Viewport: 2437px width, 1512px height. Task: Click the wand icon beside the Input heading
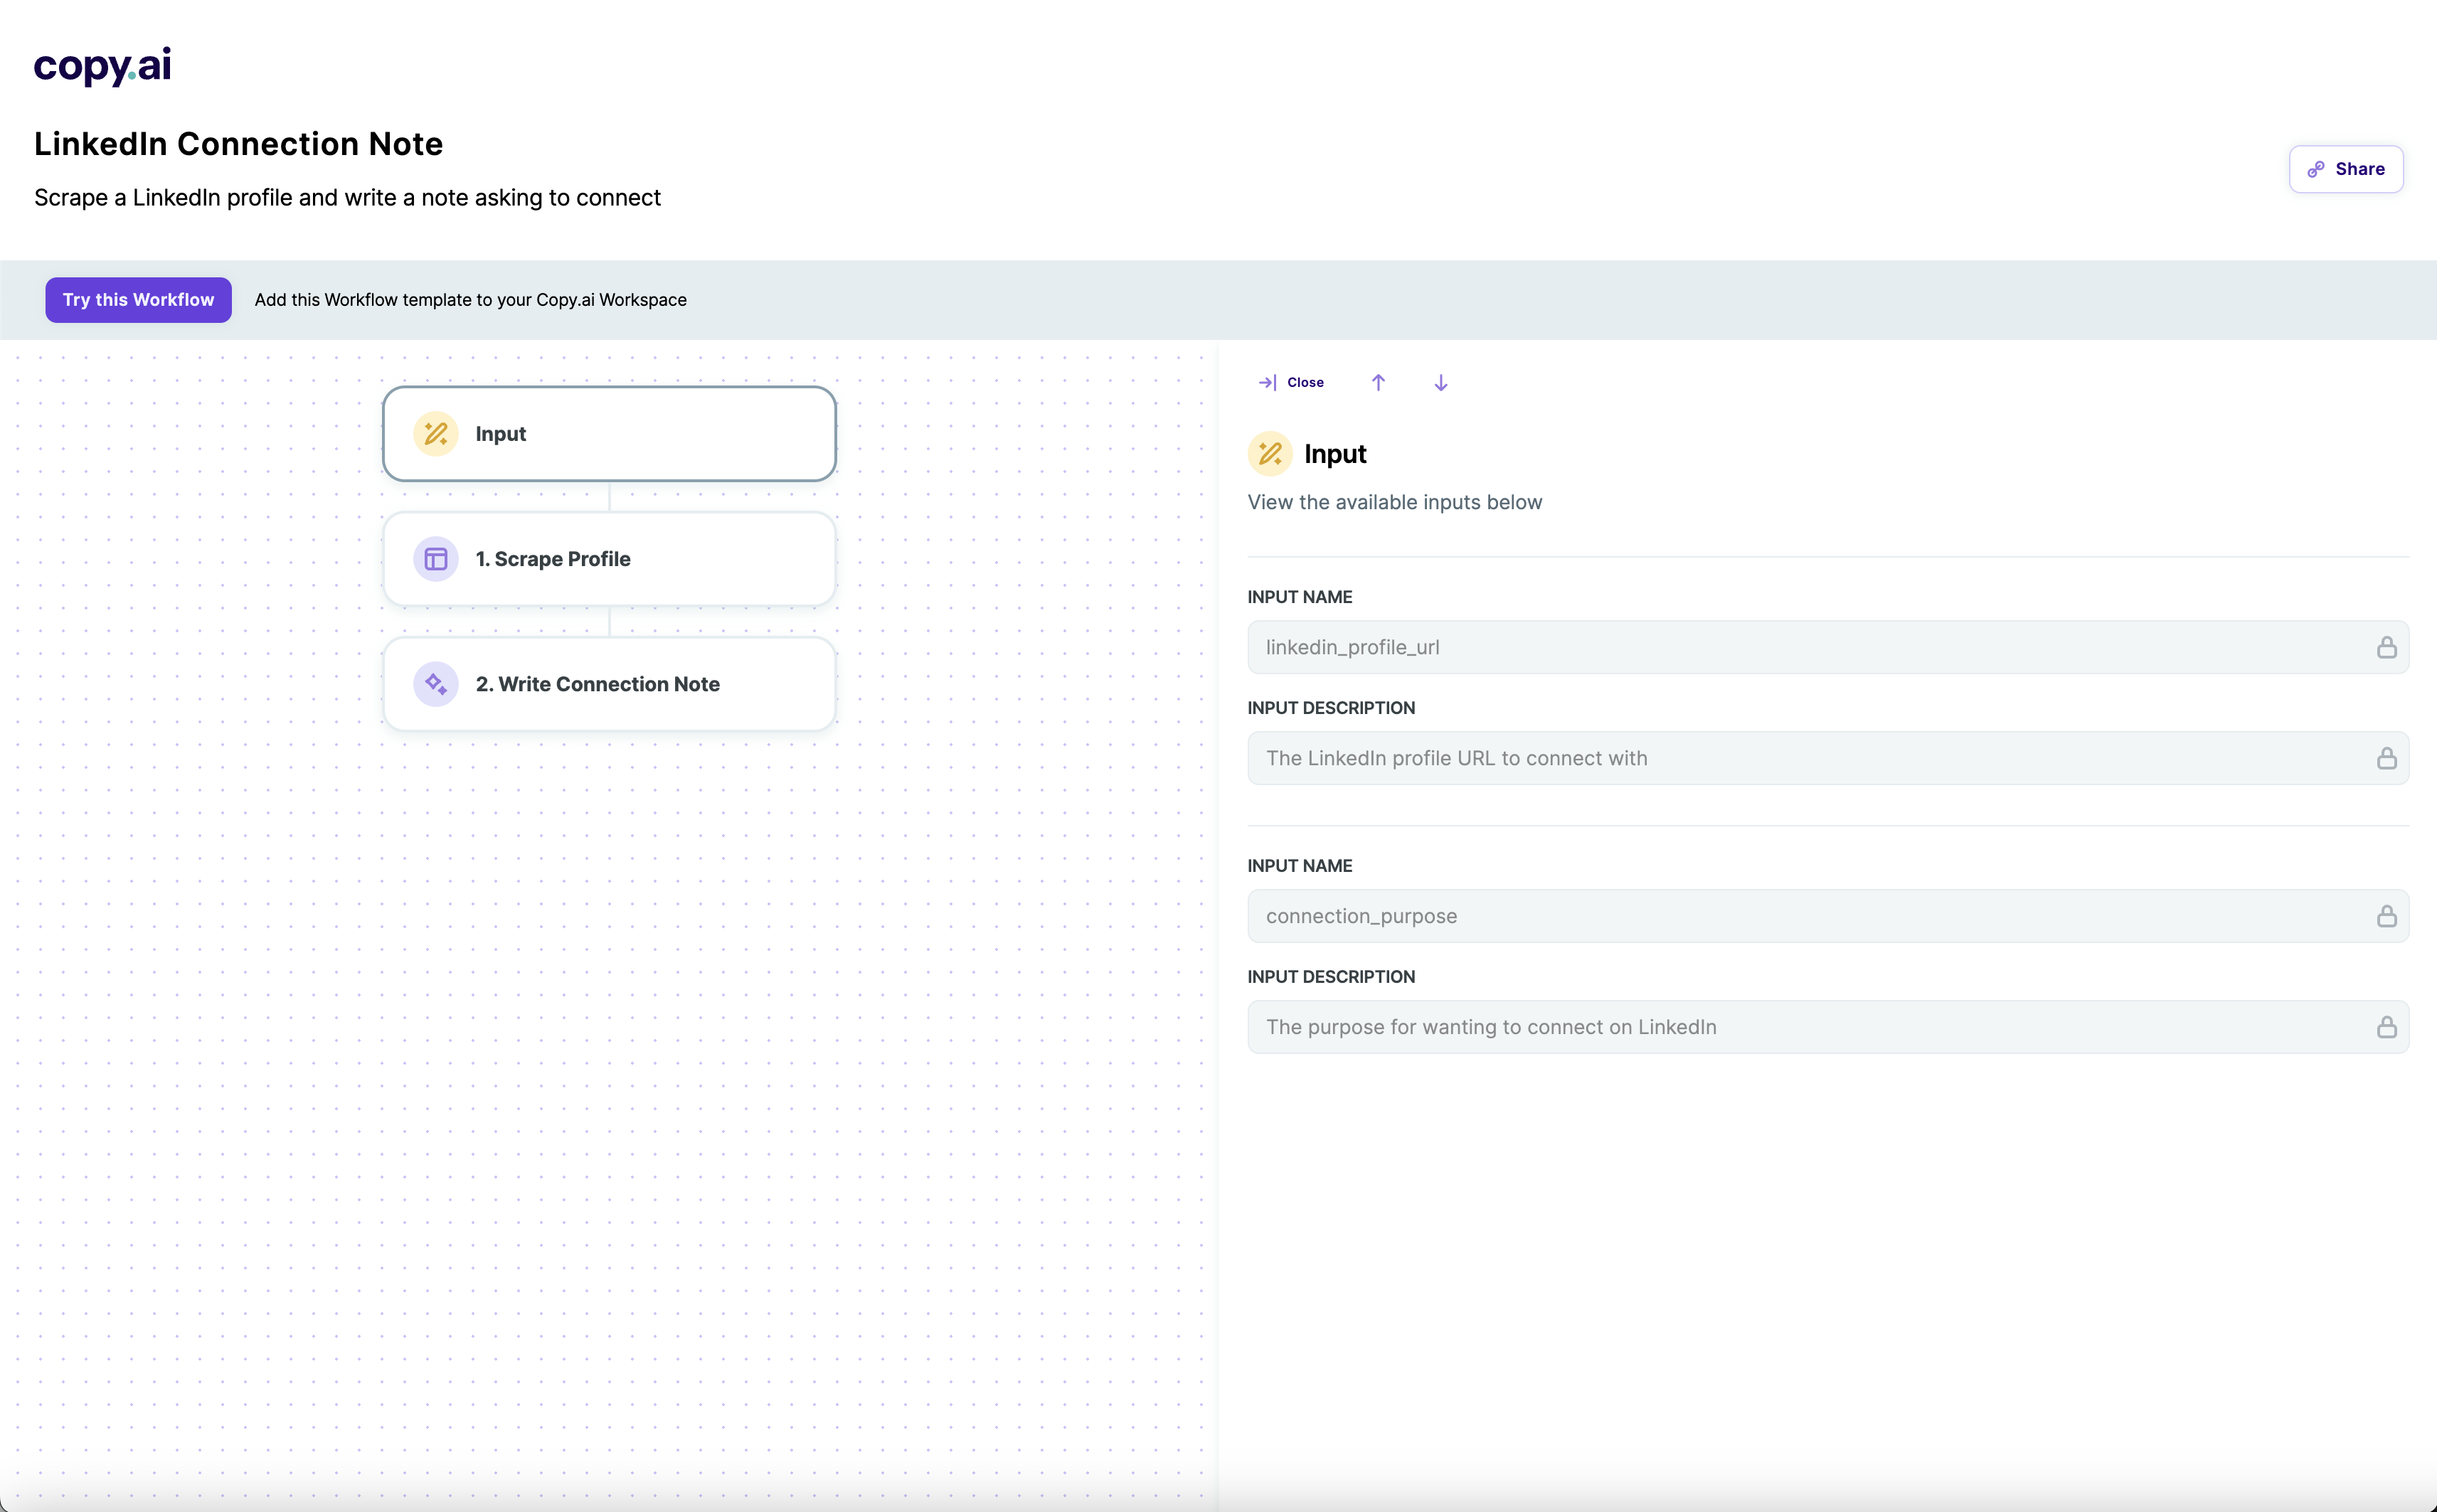1269,453
